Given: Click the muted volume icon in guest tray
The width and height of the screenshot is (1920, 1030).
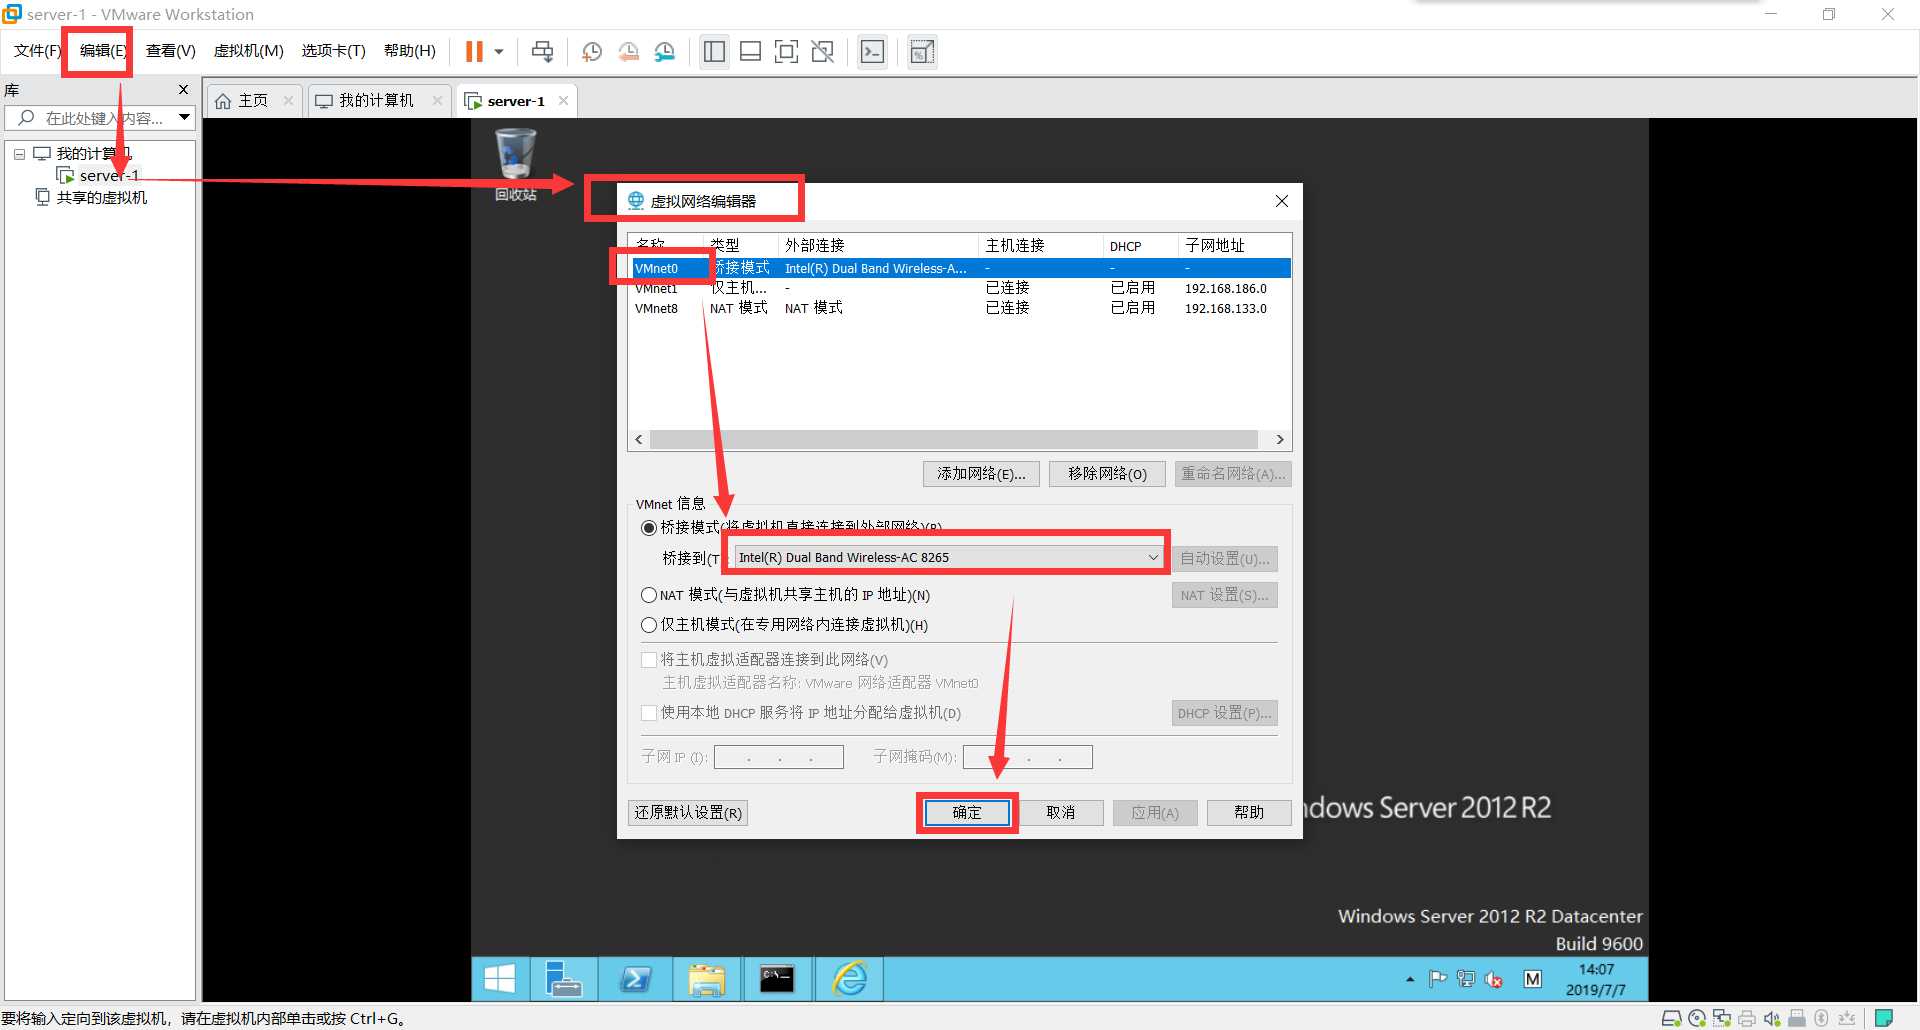Looking at the screenshot, I should click(1494, 980).
